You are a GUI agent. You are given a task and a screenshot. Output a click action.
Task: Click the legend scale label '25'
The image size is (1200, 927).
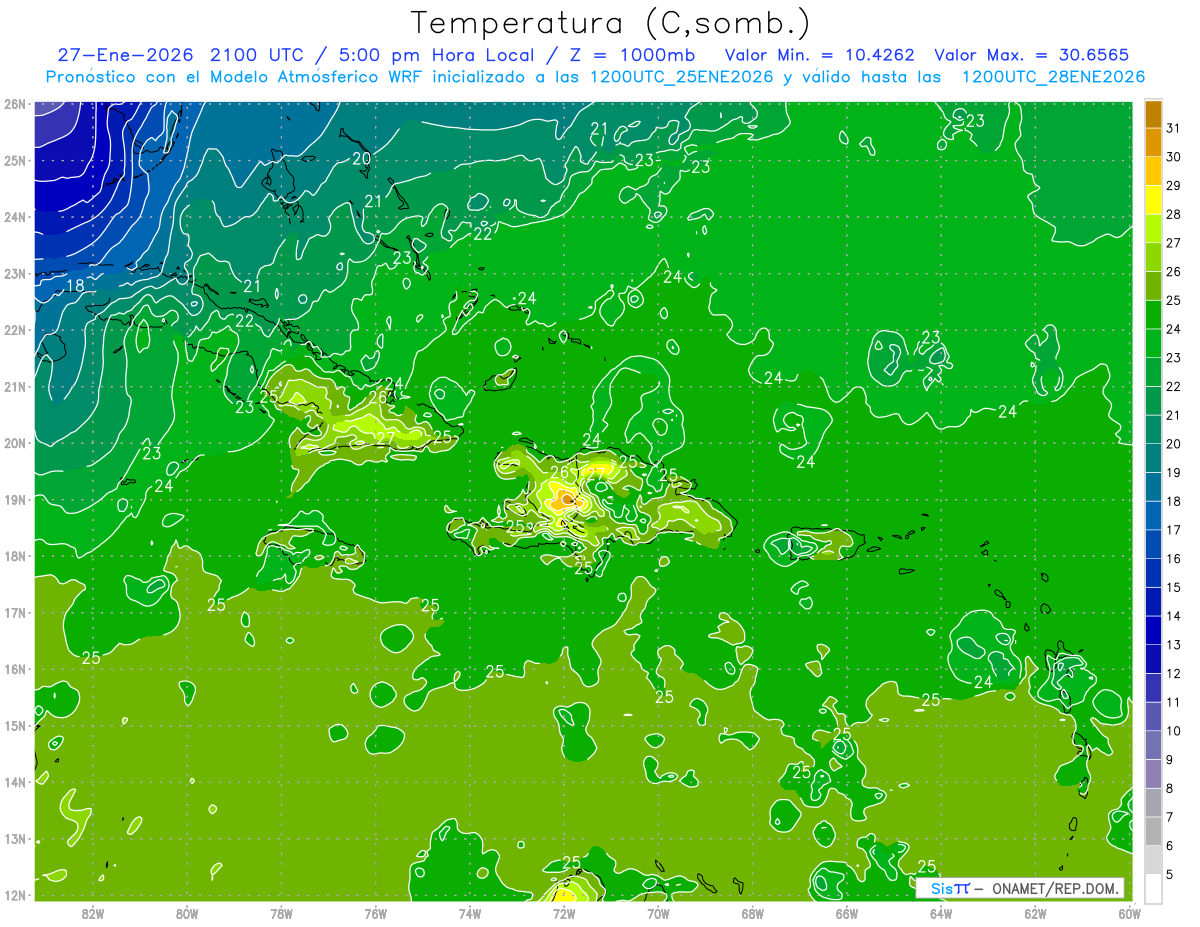tap(1174, 300)
